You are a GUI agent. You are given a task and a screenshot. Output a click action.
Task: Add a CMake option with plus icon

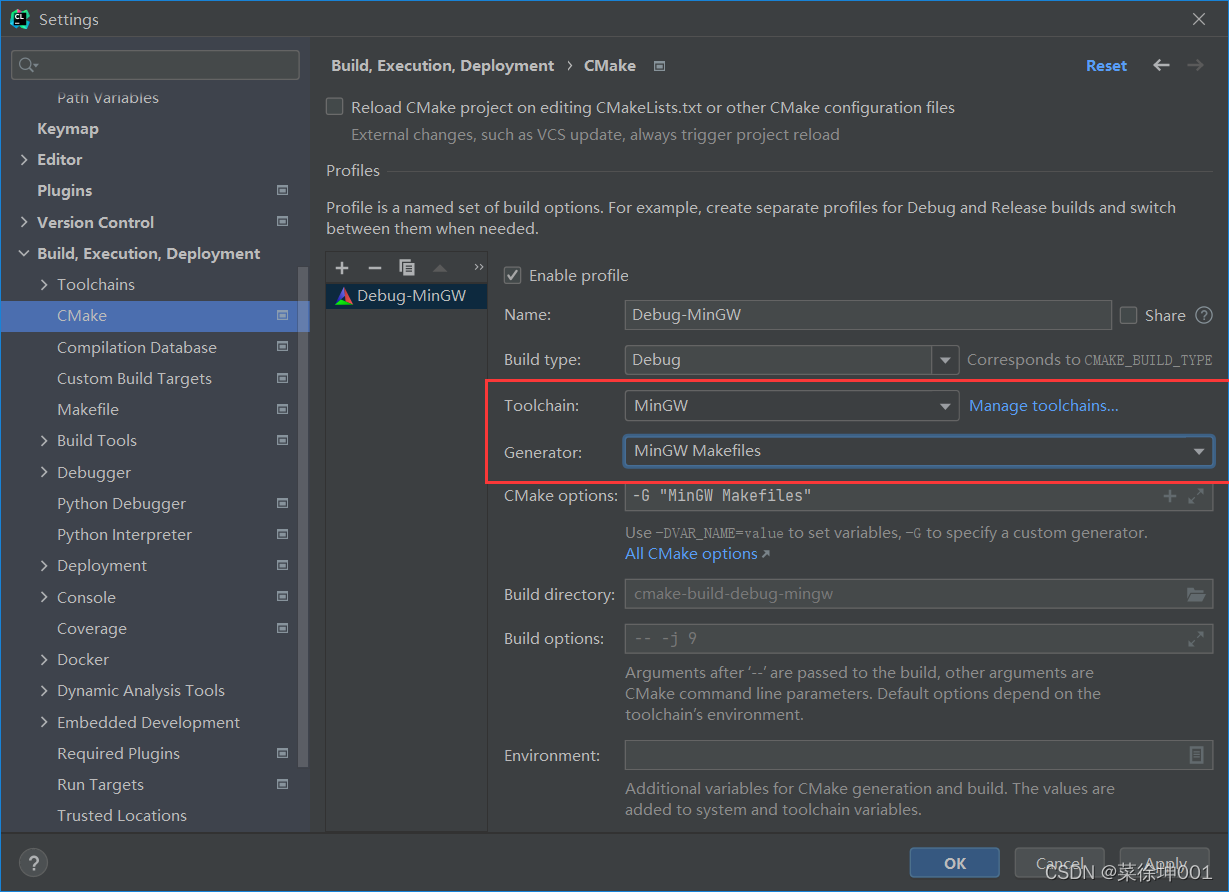[x=1169, y=496]
